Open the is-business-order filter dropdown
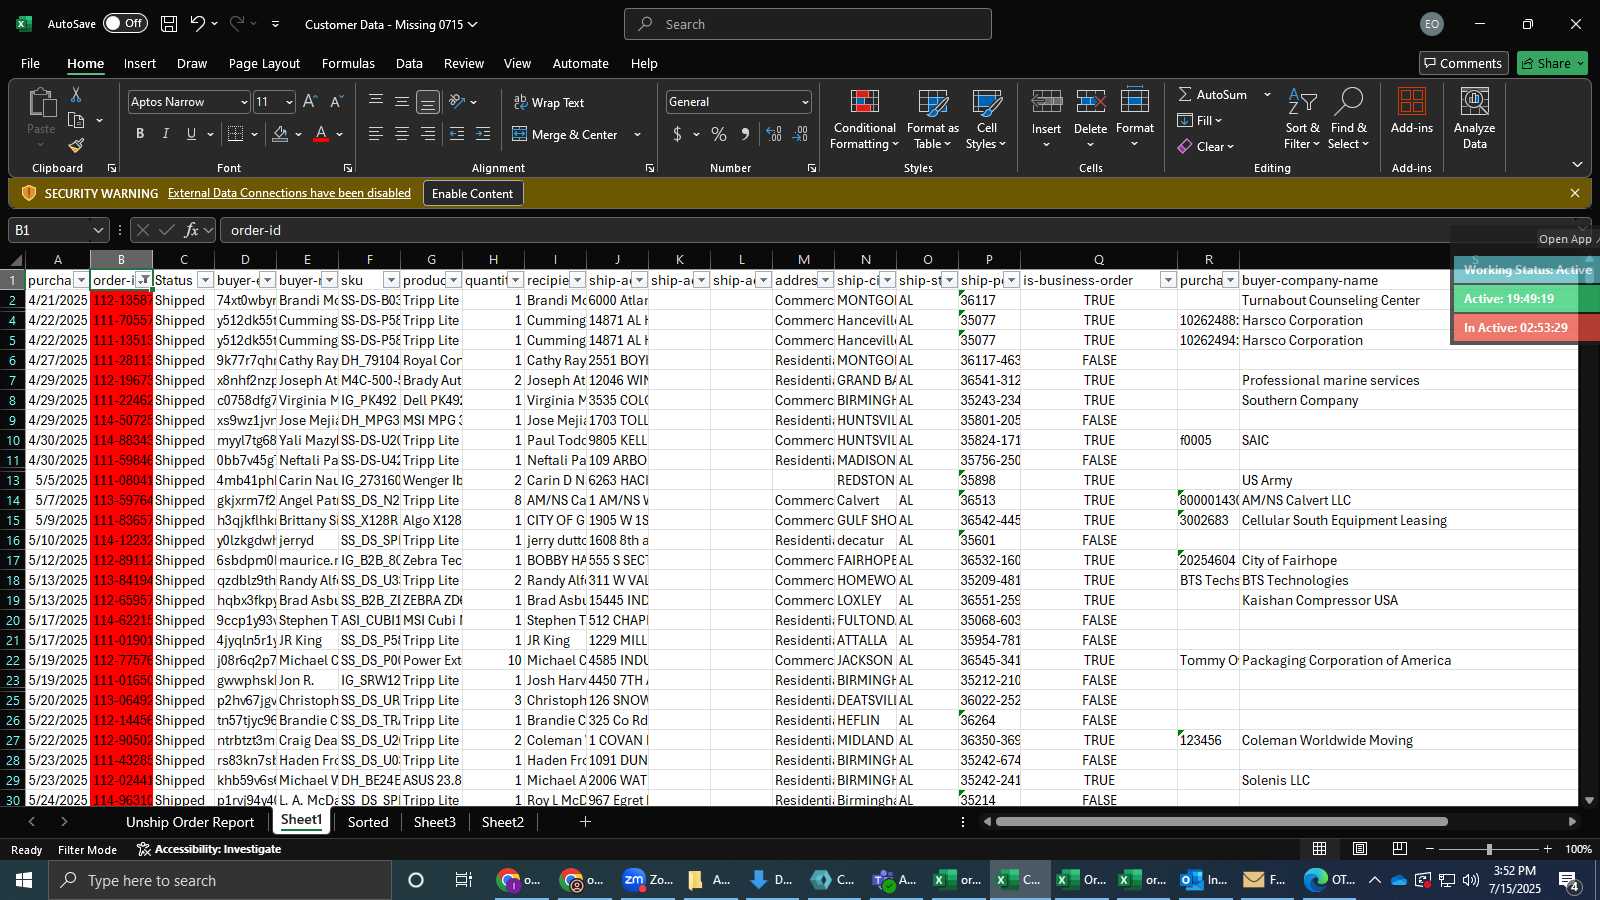Image resolution: width=1600 pixels, height=900 pixels. [x=1167, y=280]
